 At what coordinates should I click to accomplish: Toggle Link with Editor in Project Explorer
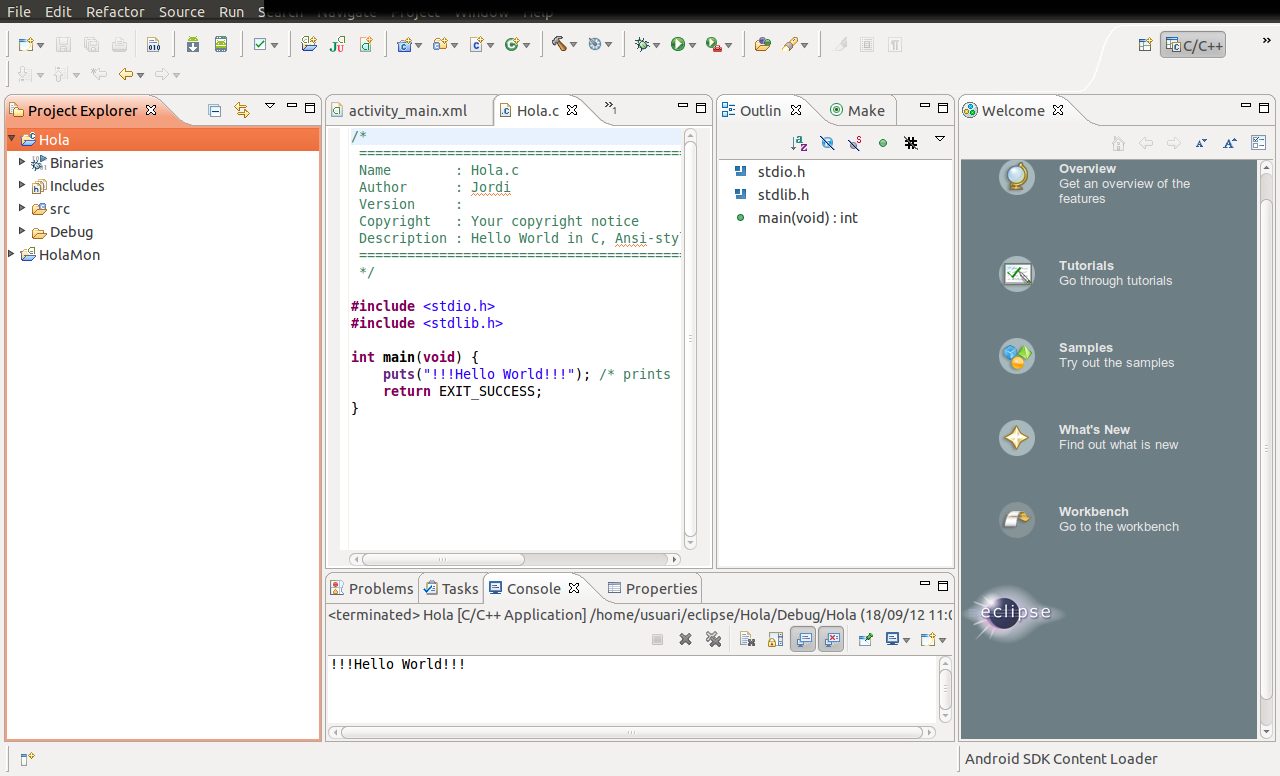[x=241, y=110]
